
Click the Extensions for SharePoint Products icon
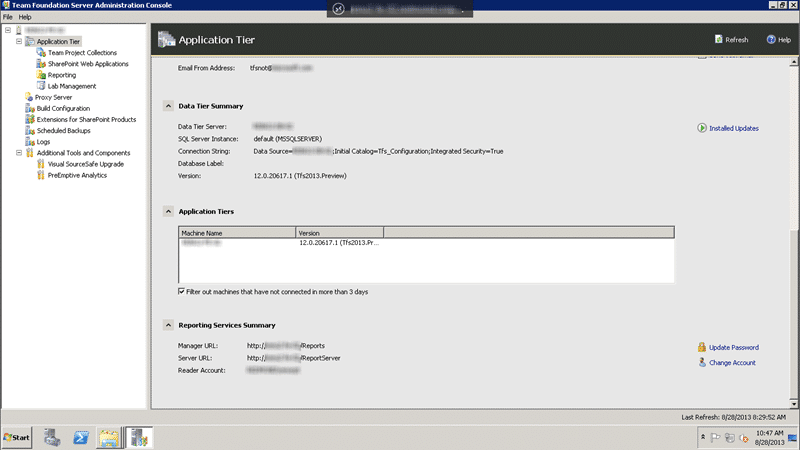[x=30, y=119]
